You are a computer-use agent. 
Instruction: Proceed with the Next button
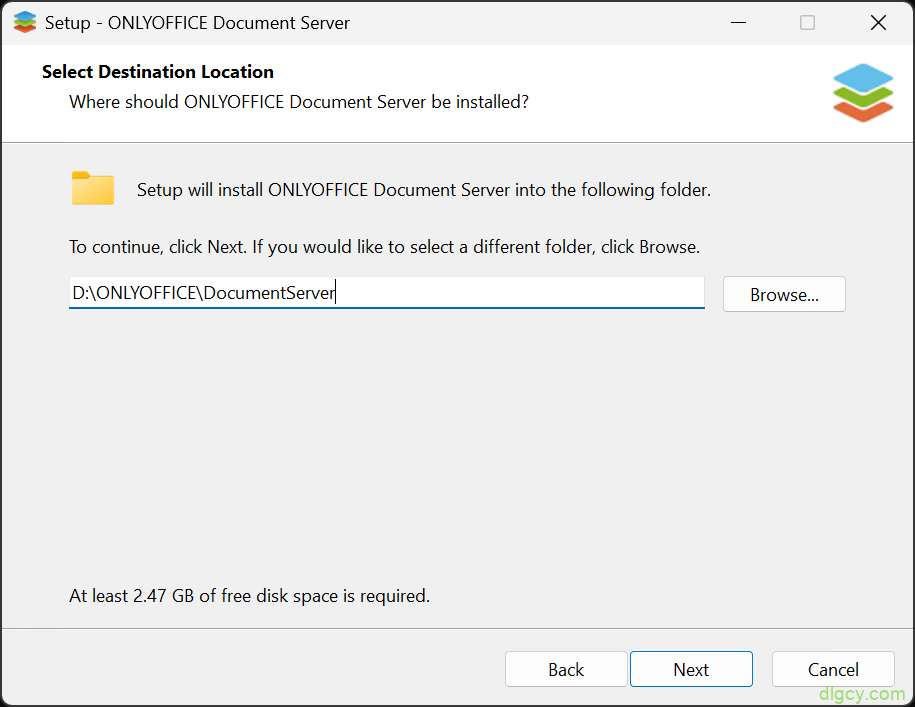coord(691,669)
